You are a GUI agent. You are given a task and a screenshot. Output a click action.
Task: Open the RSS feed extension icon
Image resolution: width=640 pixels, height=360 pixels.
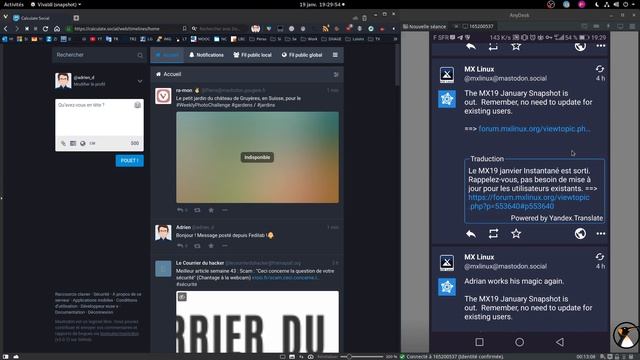pos(325,29)
